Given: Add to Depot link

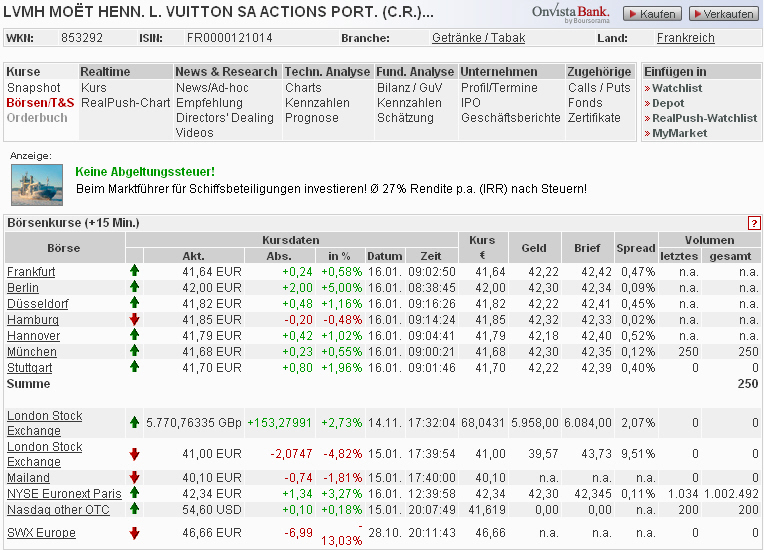Looking at the screenshot, I should pos(668,103).
